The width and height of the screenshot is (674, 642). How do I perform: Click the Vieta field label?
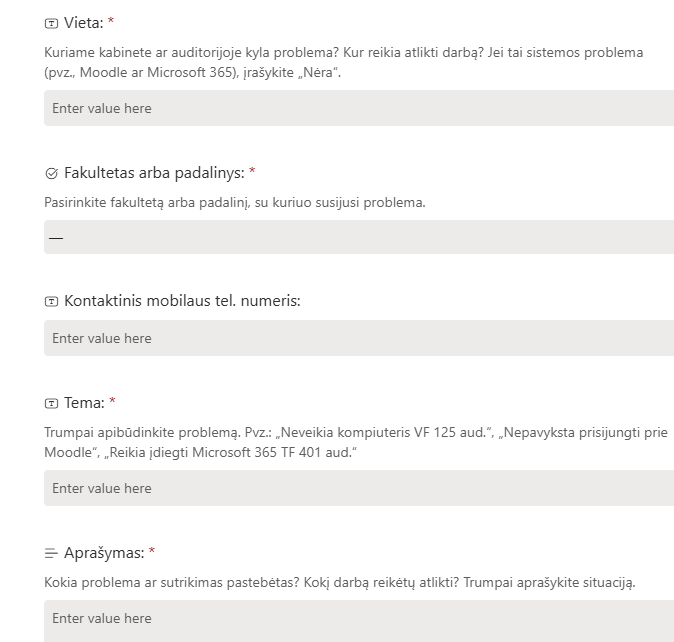click(84, 23)
